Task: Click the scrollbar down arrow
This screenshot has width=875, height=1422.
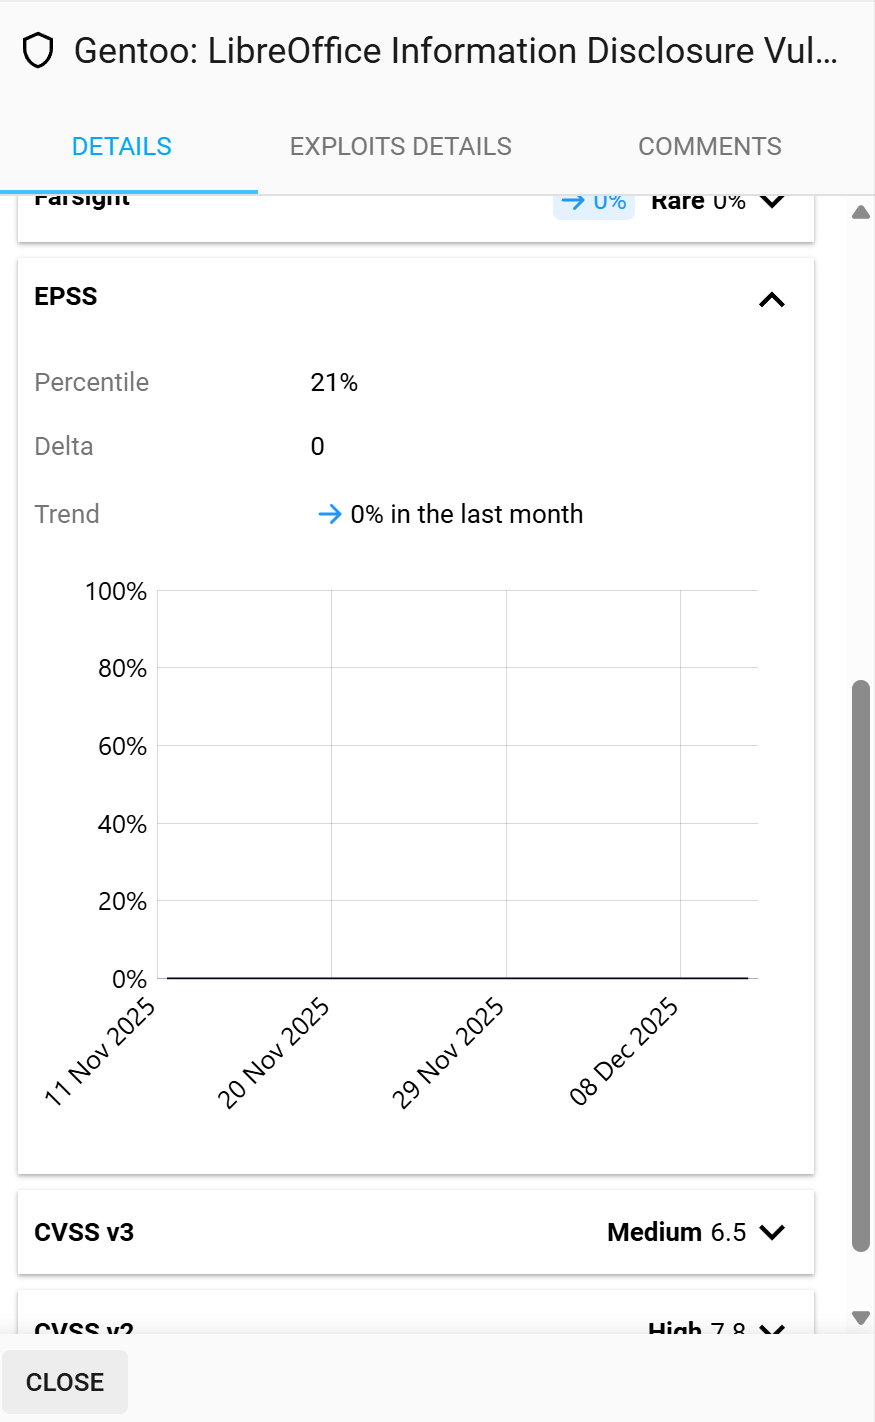Action: point(860,1318)
